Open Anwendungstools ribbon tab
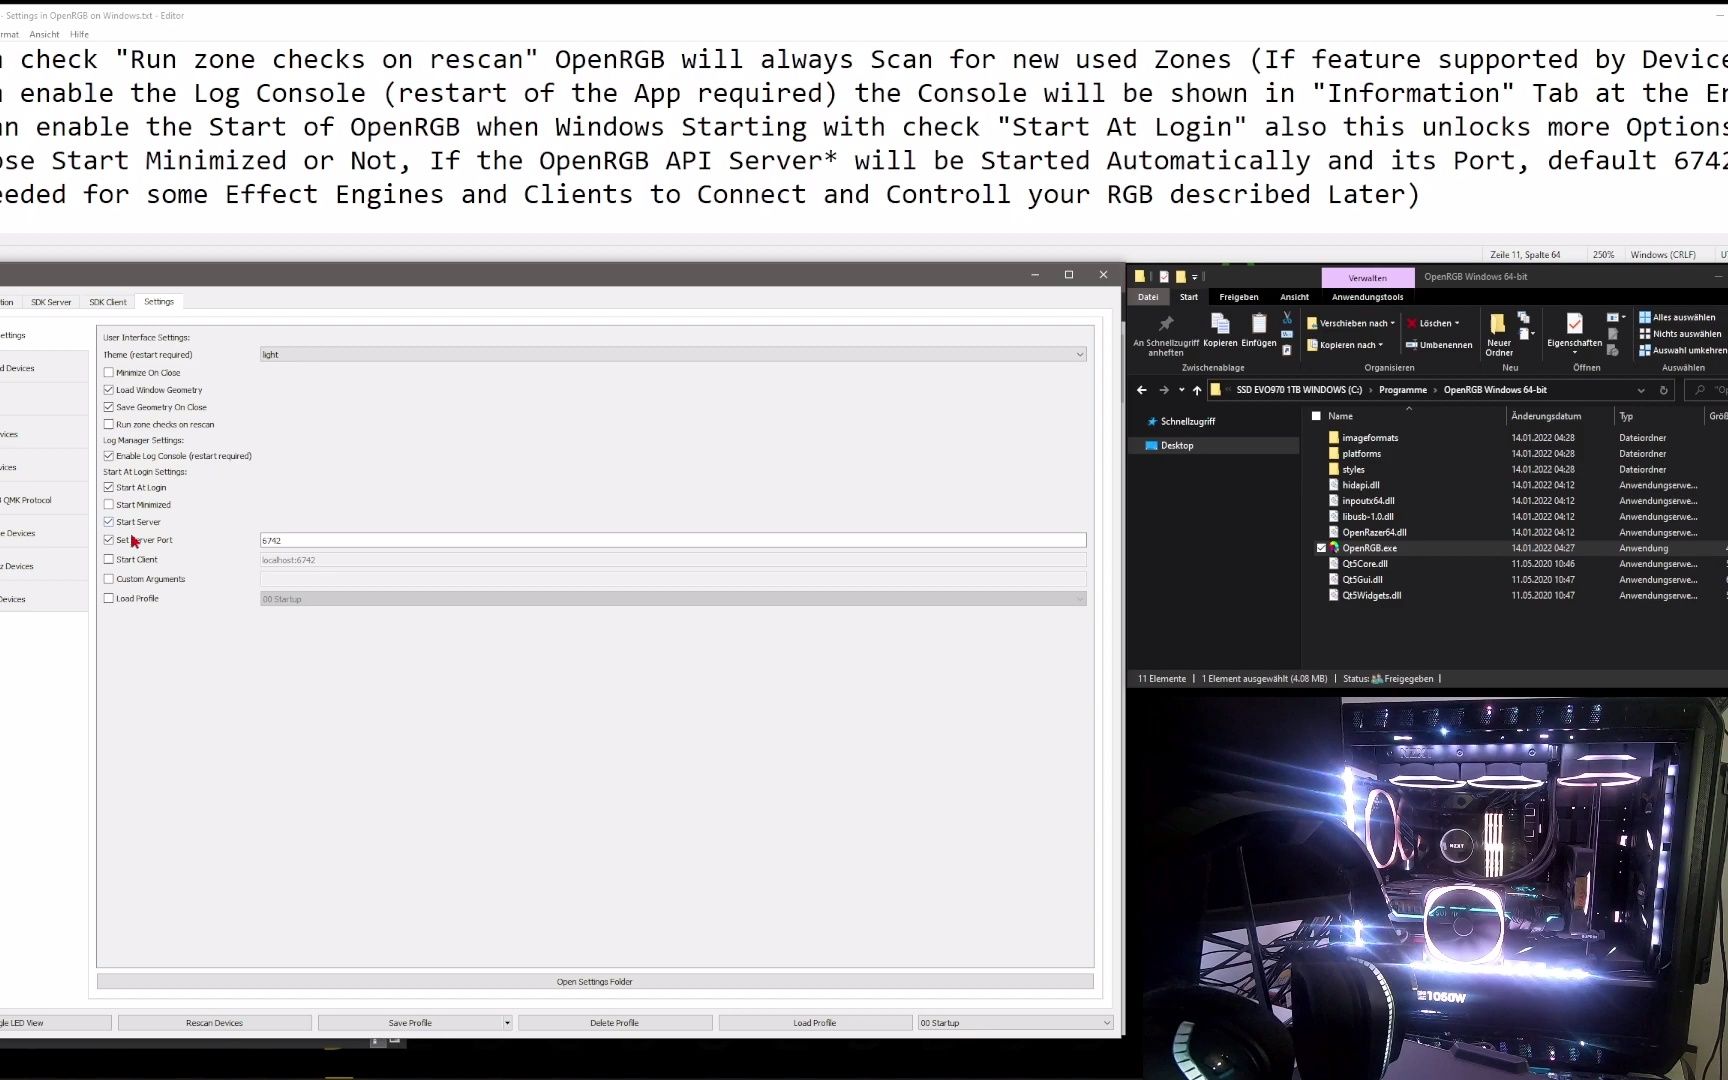This screenshot has height=1080, width=1728. 1367,297
